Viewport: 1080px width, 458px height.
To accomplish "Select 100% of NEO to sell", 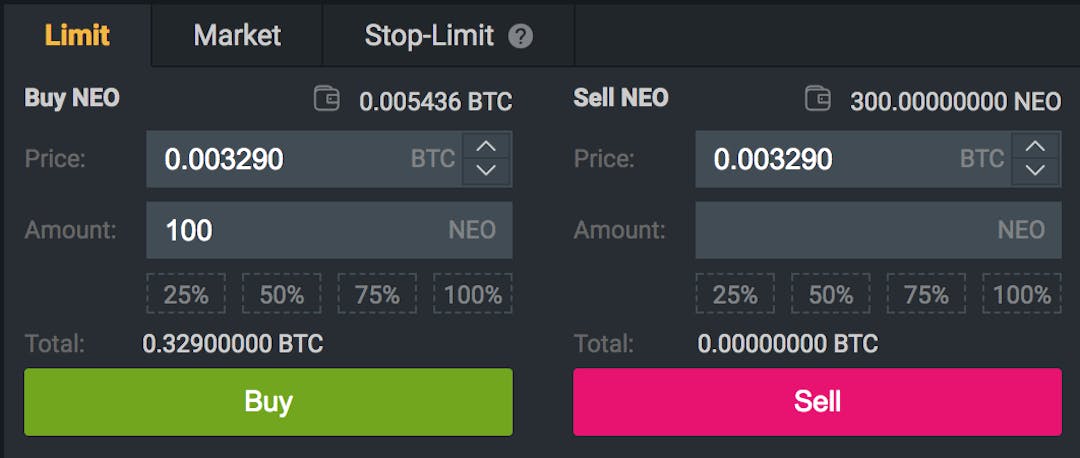I will tap(1022, 294).
